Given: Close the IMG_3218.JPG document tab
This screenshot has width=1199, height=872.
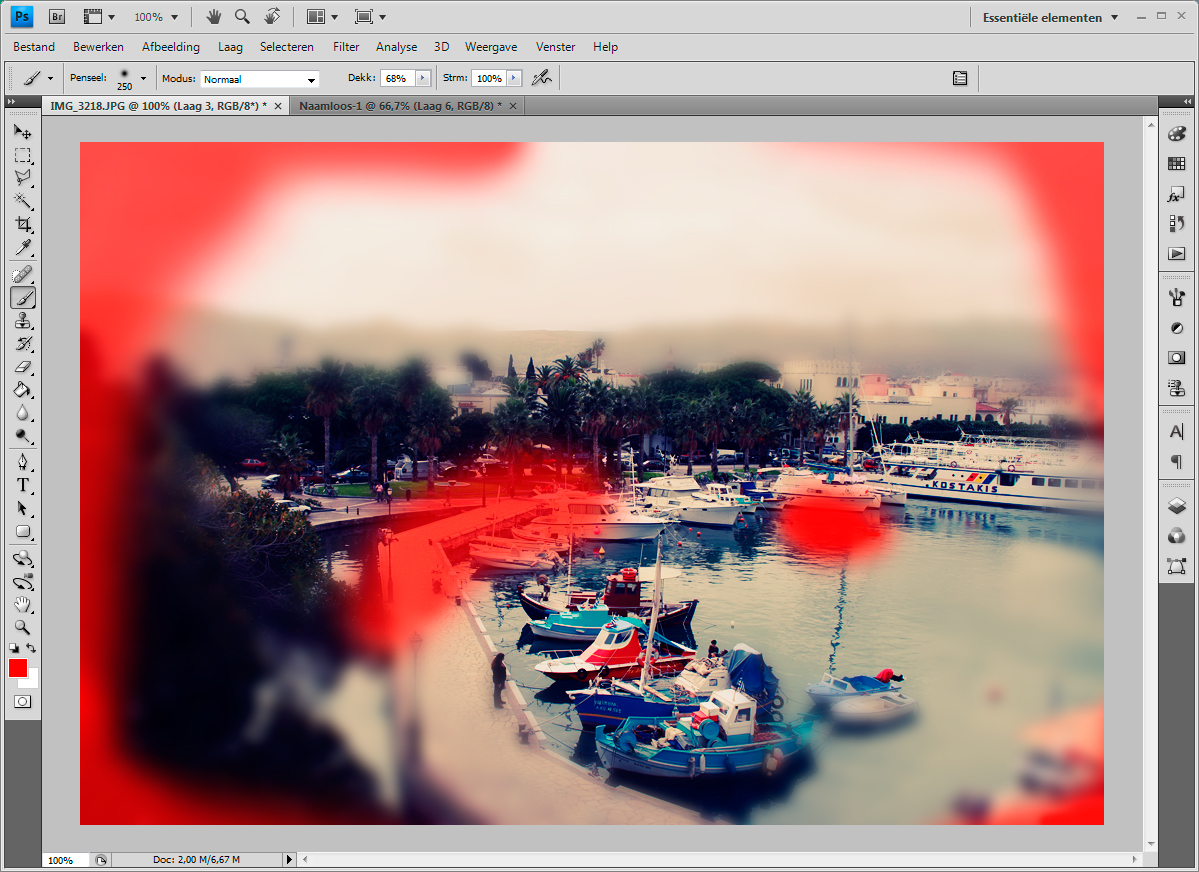Looking at the screenshot, I should point(278,106).
